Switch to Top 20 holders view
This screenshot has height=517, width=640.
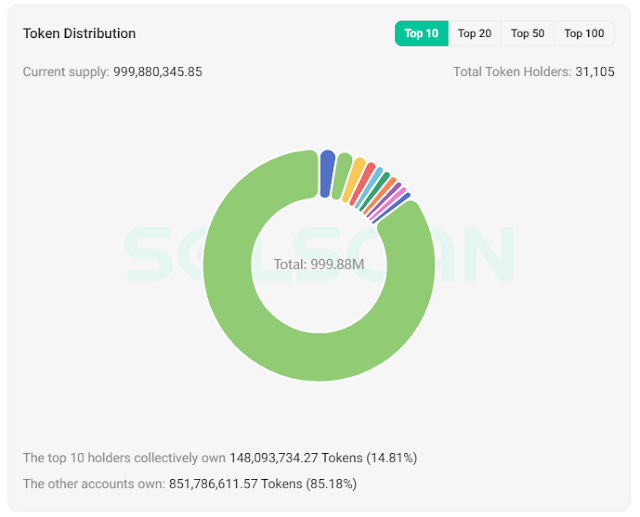point(474,33)
